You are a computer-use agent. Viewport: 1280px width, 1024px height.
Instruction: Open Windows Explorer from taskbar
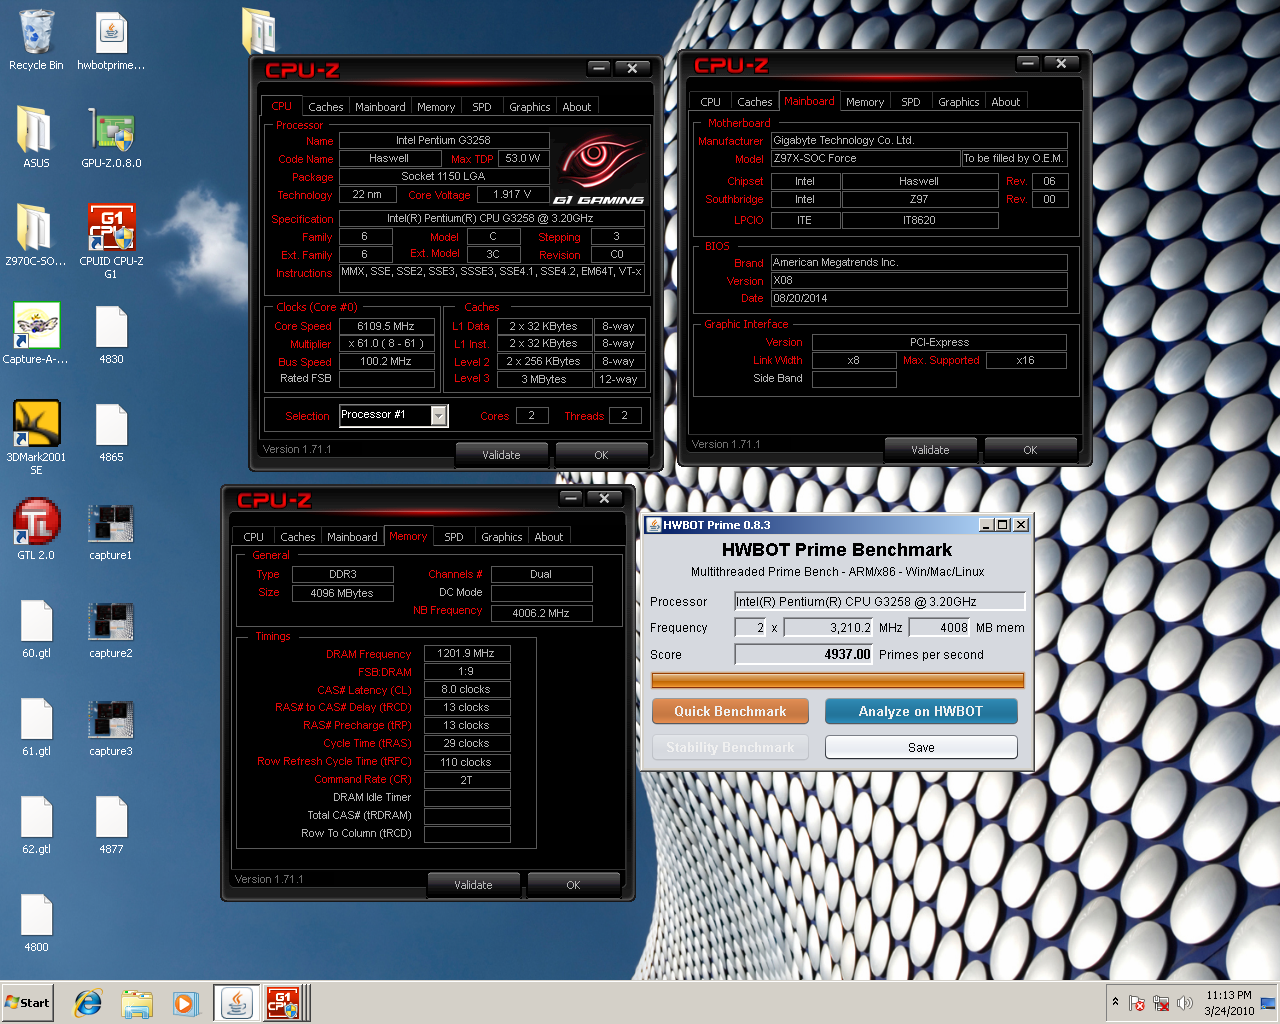136,1003
